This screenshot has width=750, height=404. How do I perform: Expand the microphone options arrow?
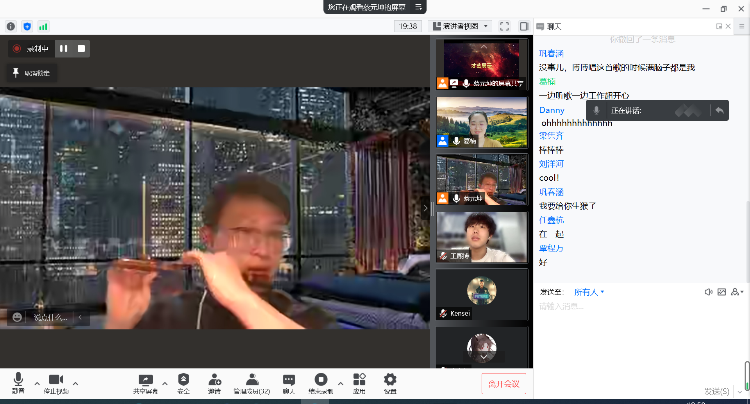(37, 383)
